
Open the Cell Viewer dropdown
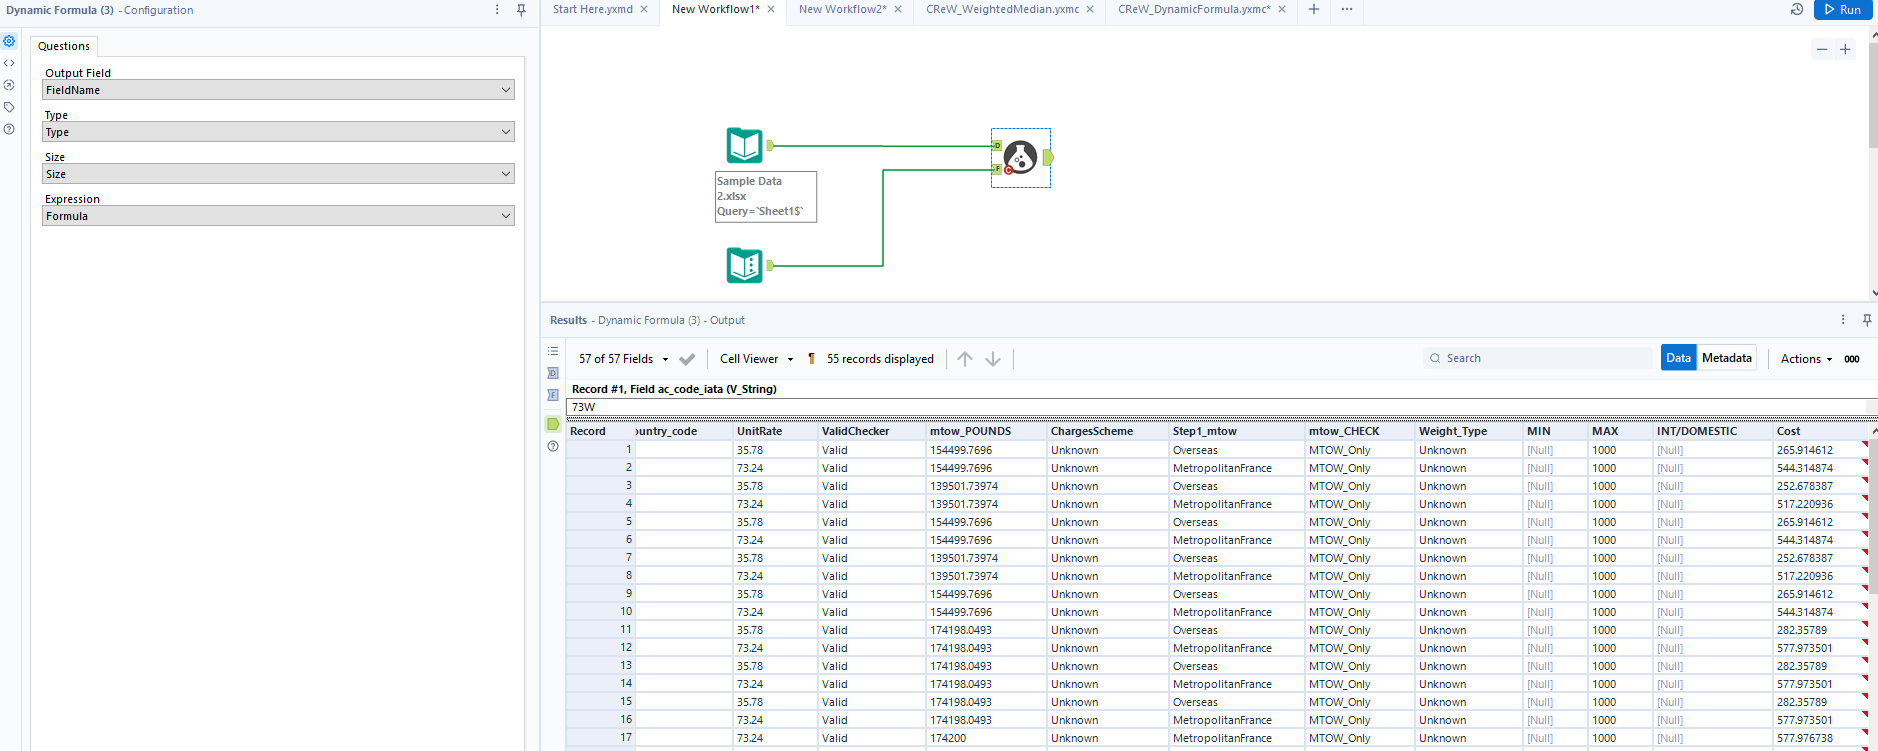(756, 359)
